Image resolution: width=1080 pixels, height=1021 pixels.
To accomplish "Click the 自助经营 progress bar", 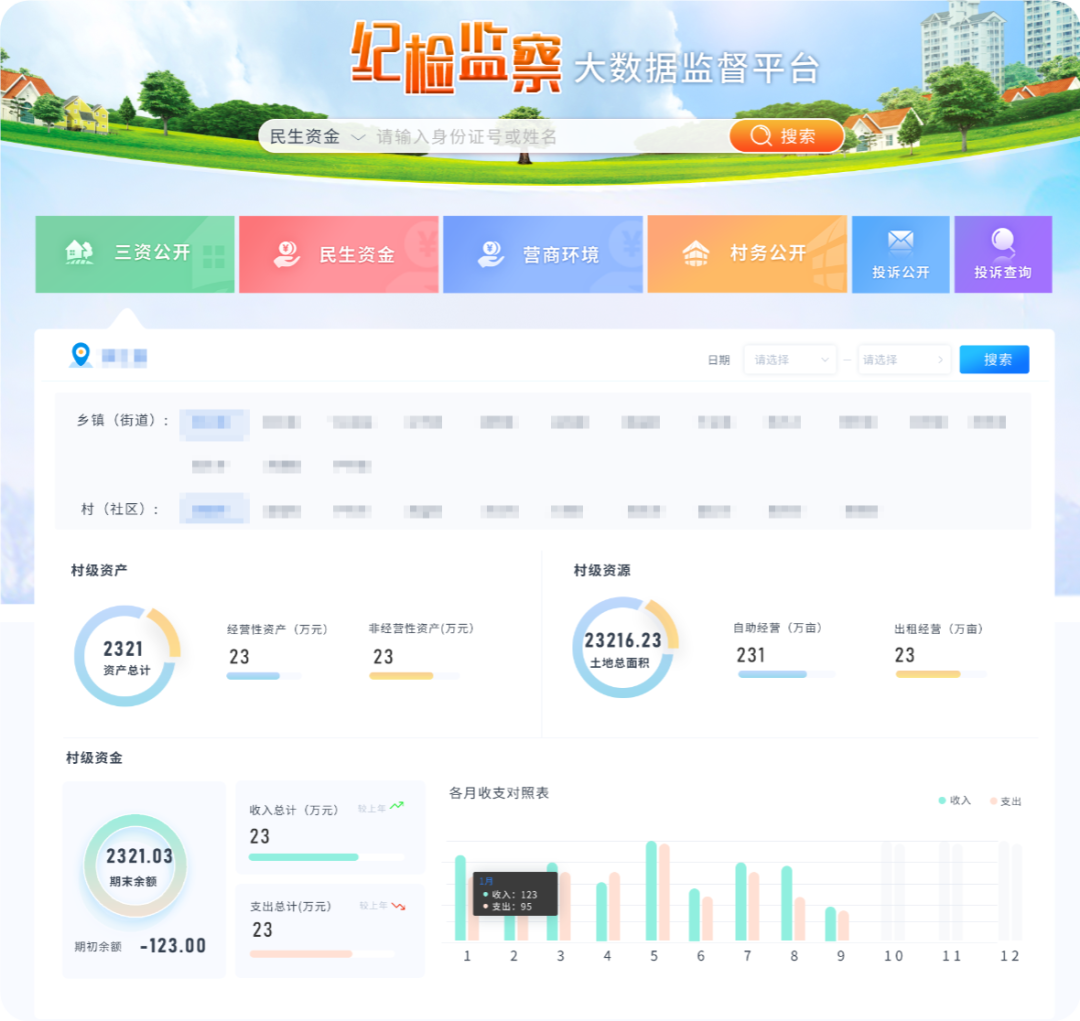I will [786, 674].
